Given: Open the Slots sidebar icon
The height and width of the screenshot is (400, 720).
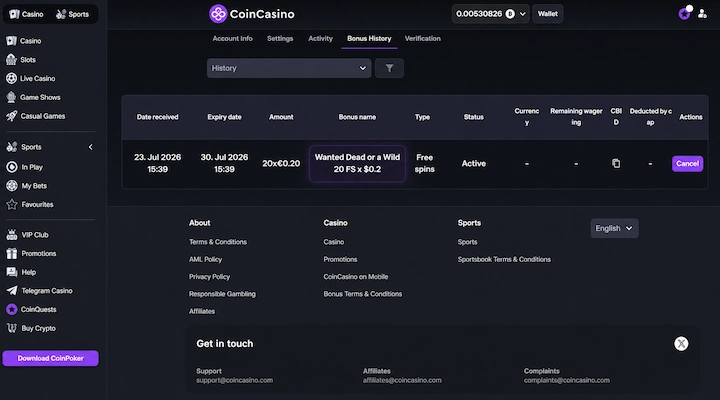Looking at the screenshot, I should pyautogui.click(x=11, y=60).
